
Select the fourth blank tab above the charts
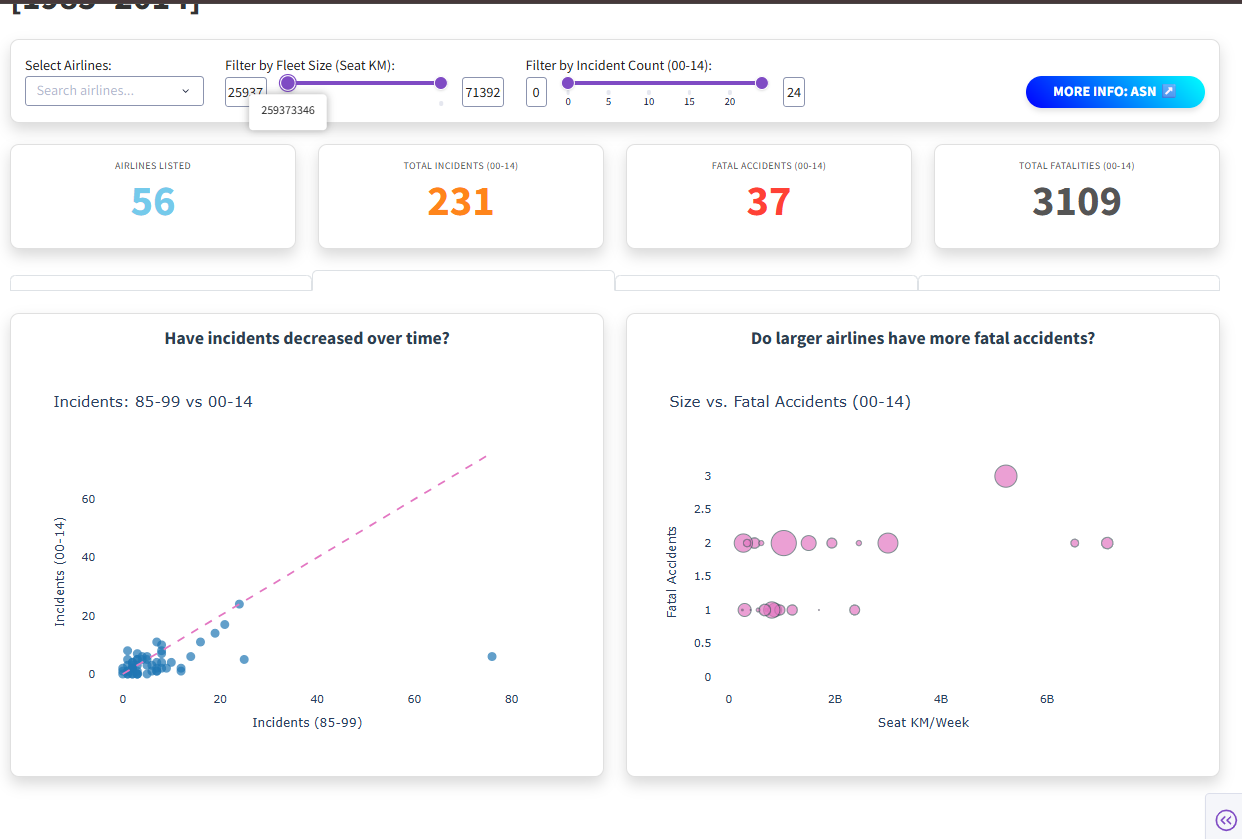(1068, 283)
